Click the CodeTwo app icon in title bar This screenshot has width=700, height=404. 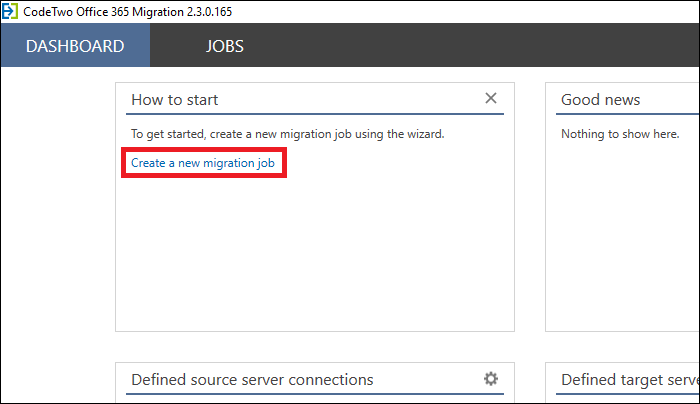(10, 11)
